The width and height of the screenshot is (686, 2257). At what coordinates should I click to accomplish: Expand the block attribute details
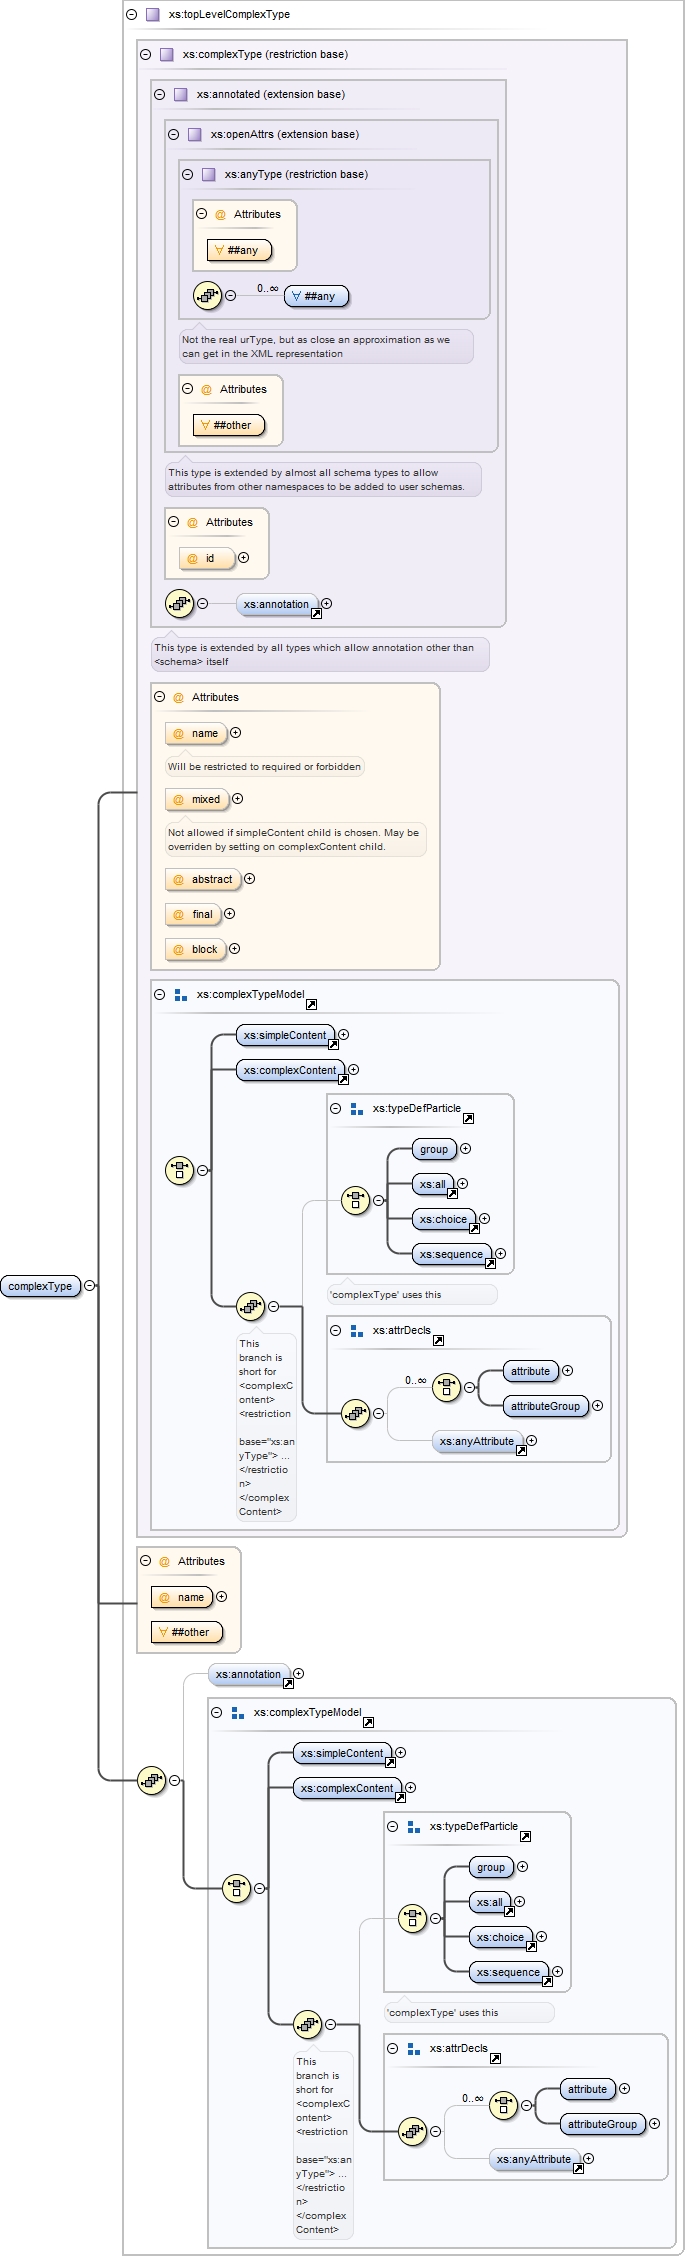(x=234, y=949)
